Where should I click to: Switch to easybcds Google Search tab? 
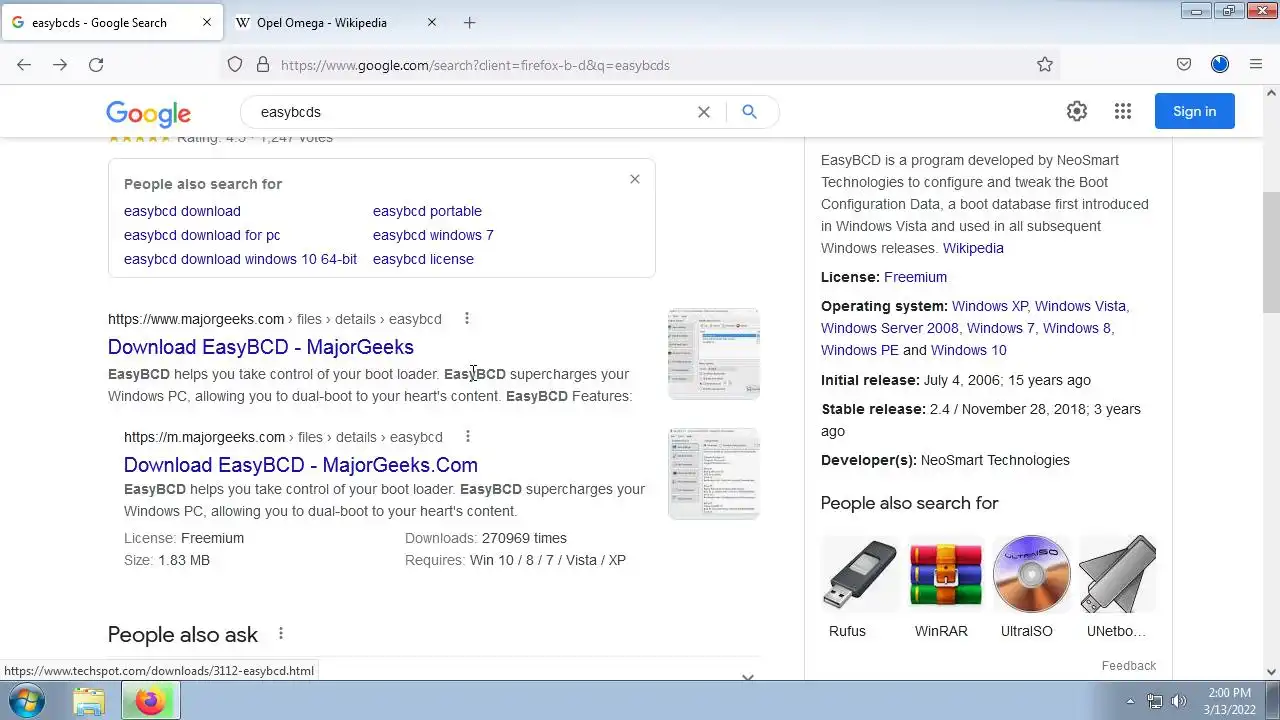click(x=100, y=23)
